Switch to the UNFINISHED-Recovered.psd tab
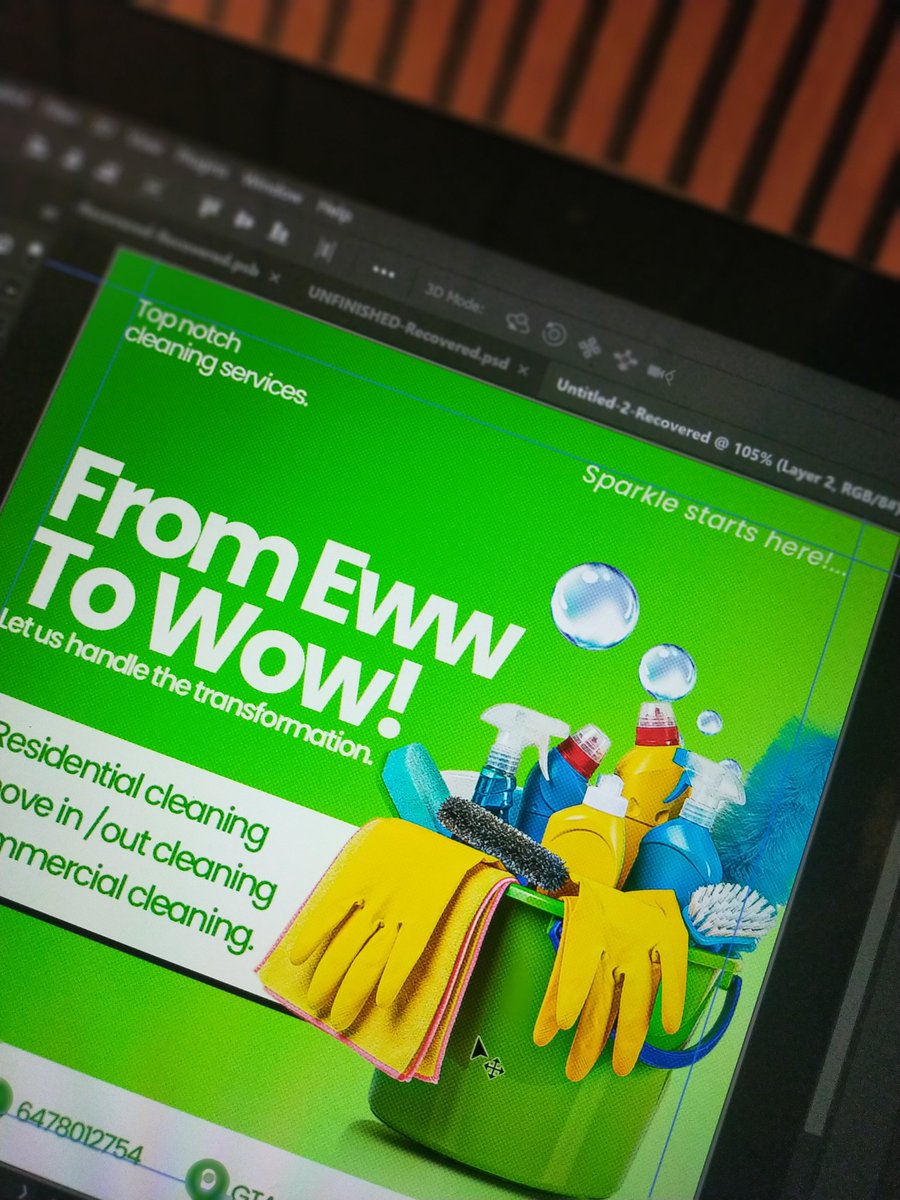This screenshot has height=1200, width=900. pyautogui.click(x=408, y=326)
